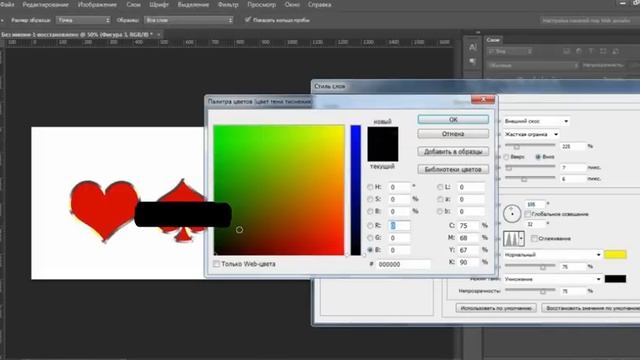
Task: Open the sample size dropdown in options bar
Action: pos(83,20)
